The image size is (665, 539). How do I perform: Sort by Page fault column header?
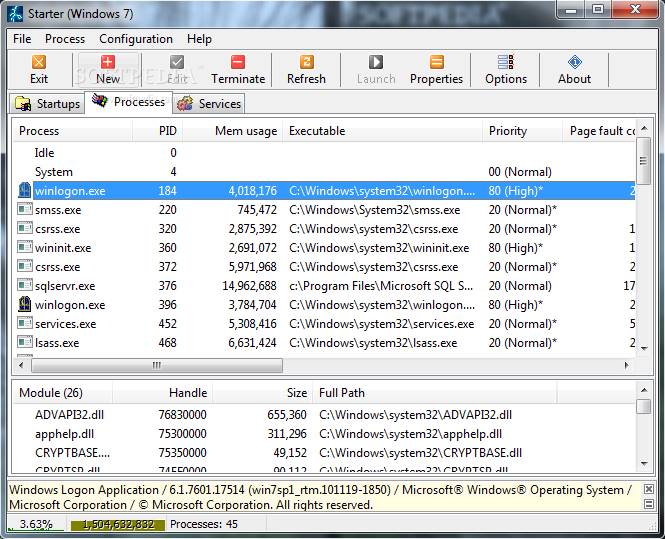click(x=599, y=131)
